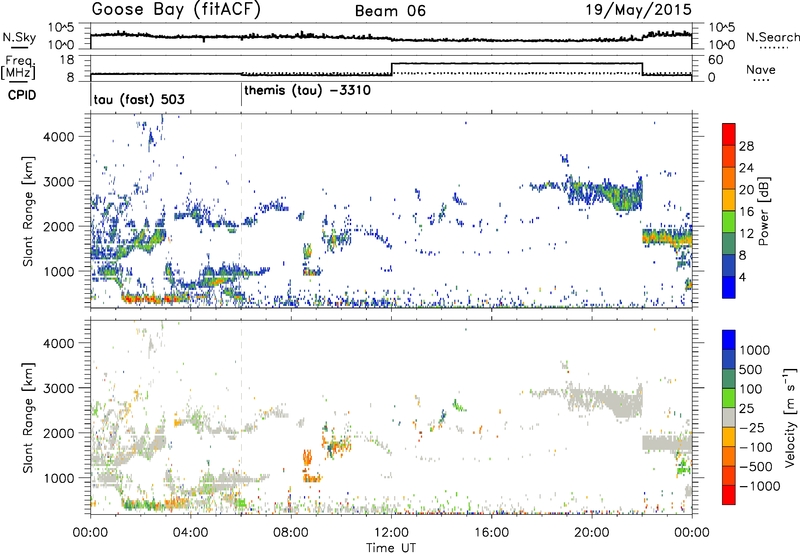Viewport: 800px width, 554px height.
Task: Click the 'Nave' legend label
Action: pyautogui.click(x=761, y=70)
